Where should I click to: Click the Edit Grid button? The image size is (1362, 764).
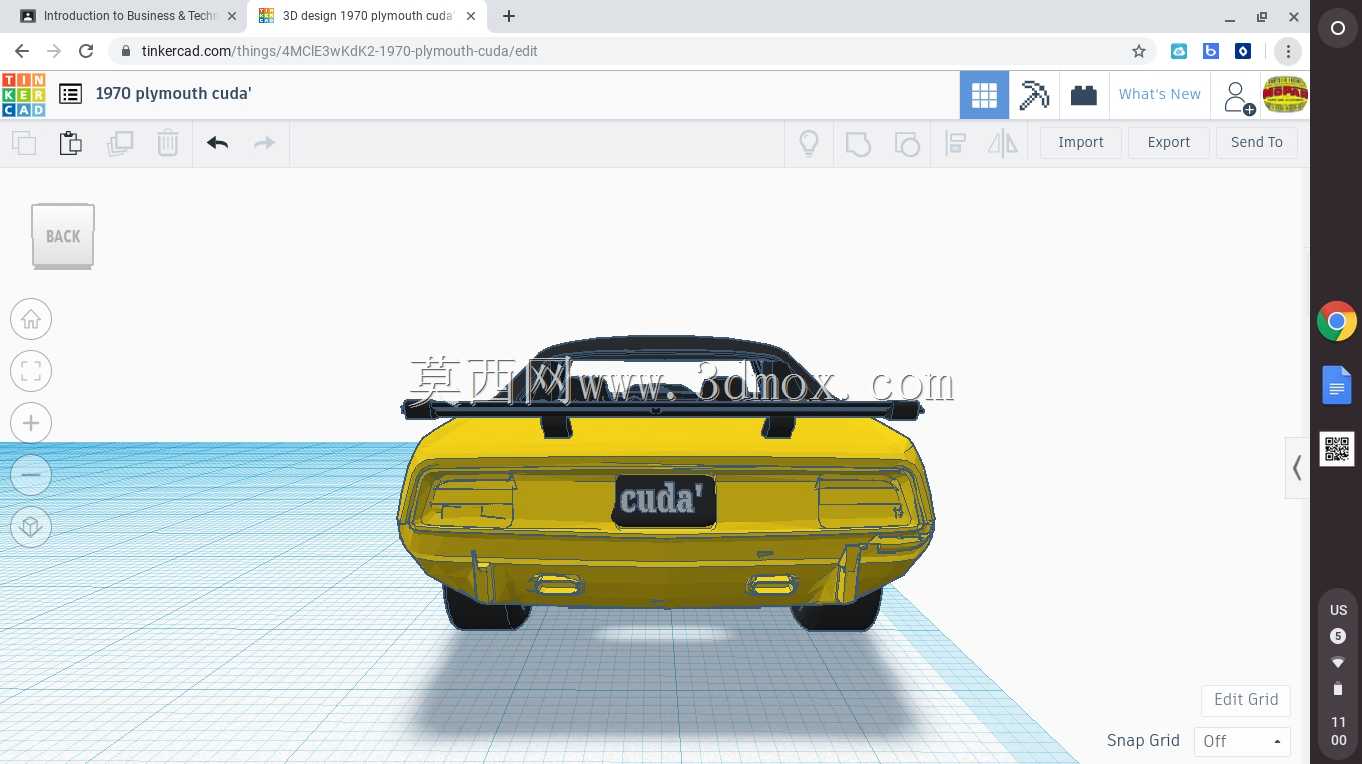coord(1246,700)
